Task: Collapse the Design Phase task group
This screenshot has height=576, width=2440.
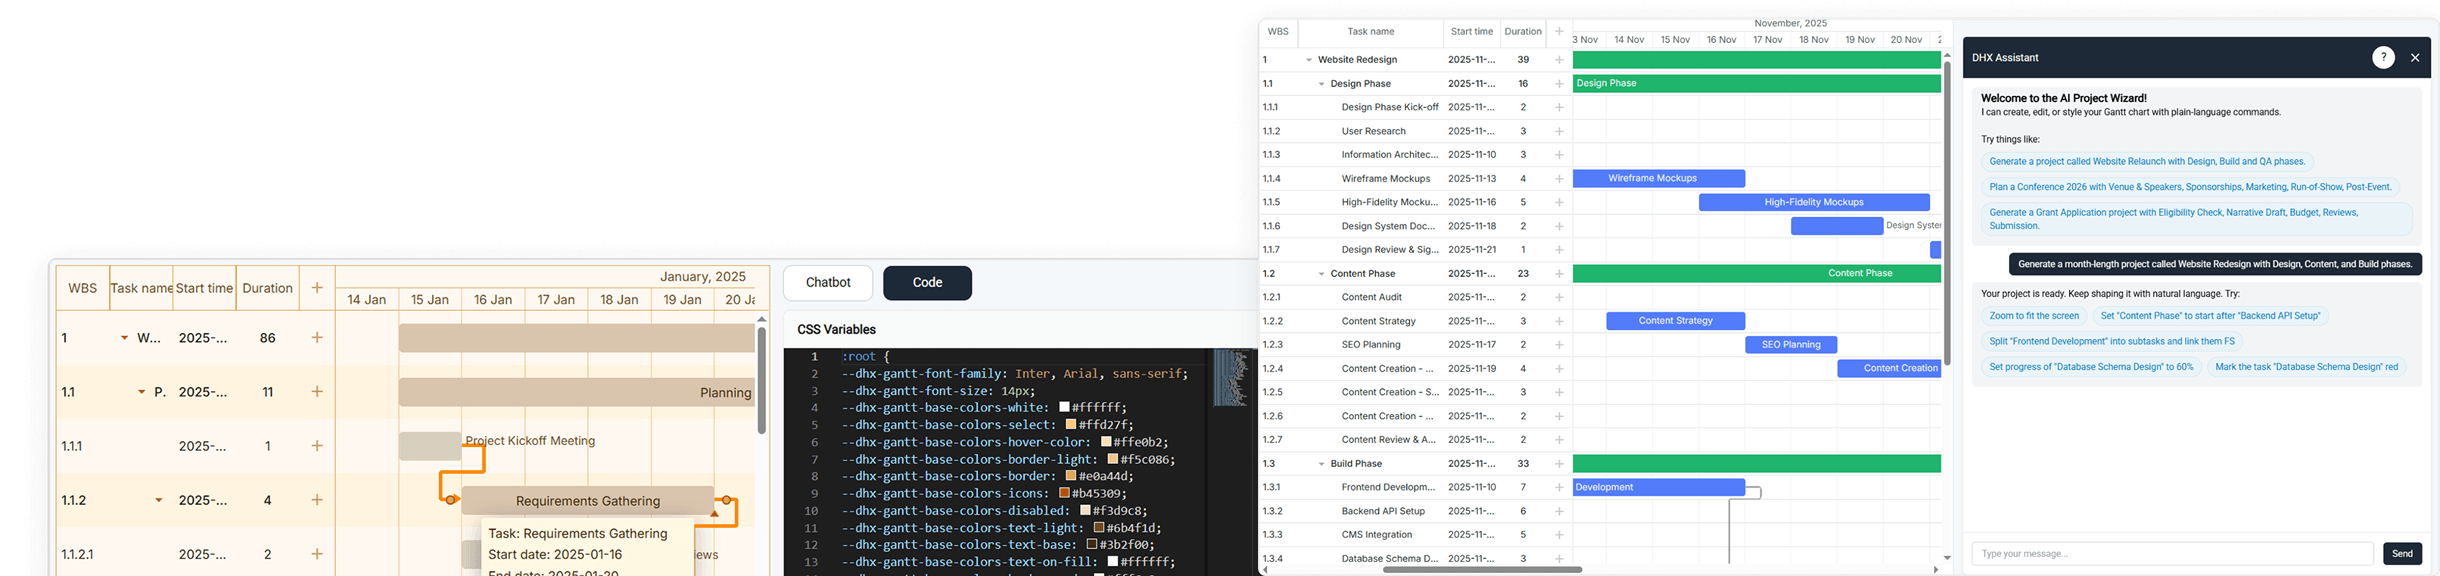Action: click(x=1321, y=84)
